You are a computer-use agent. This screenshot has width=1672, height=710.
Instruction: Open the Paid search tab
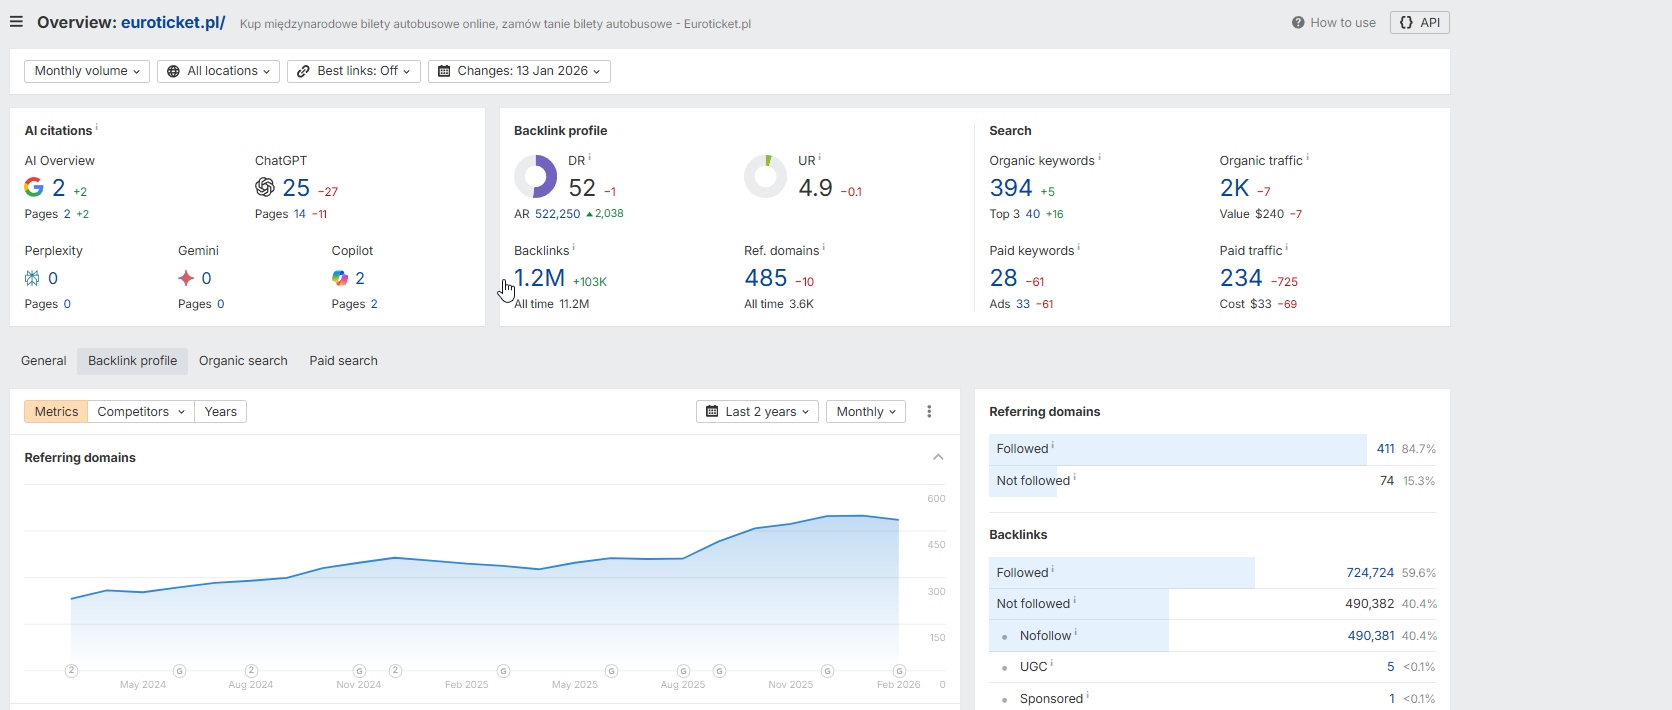coord(343,361)
